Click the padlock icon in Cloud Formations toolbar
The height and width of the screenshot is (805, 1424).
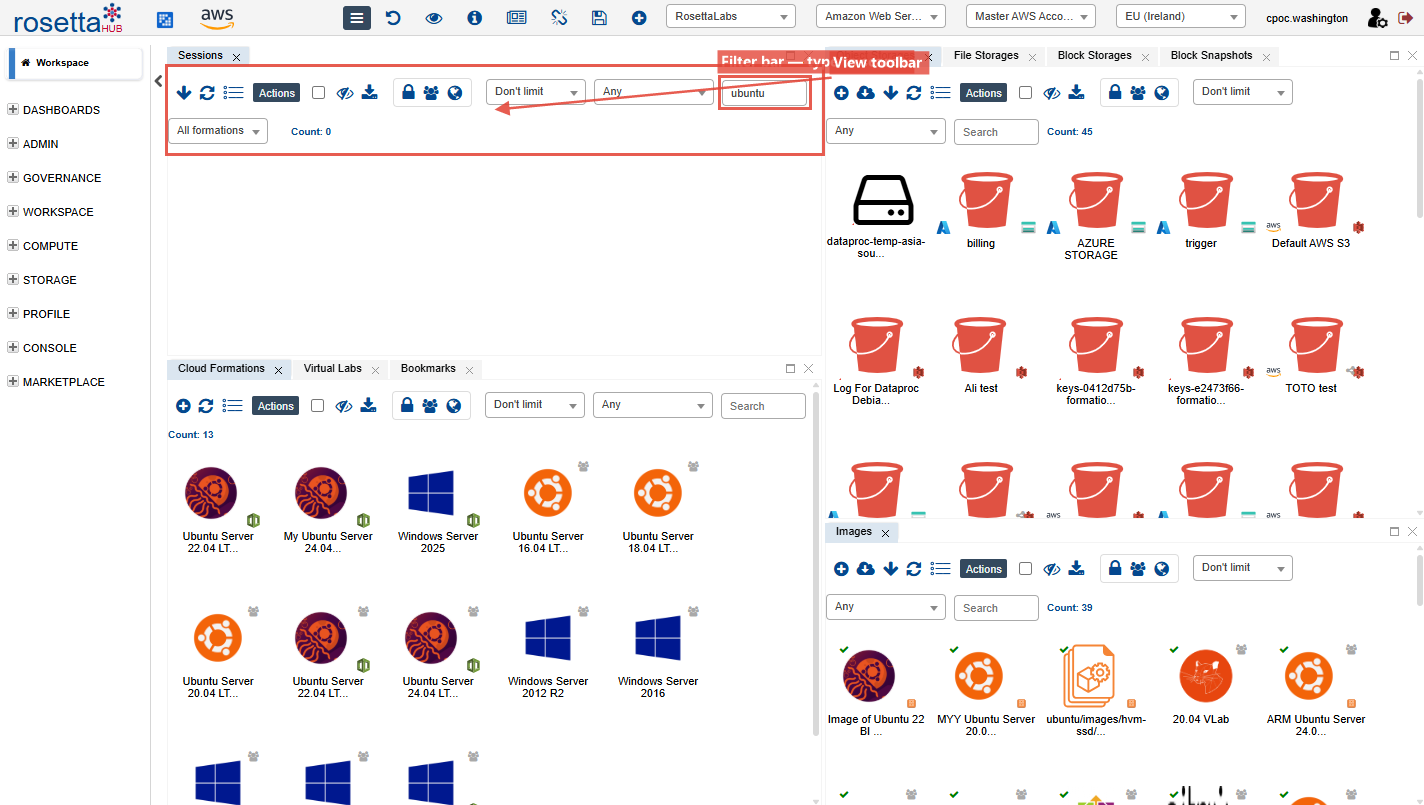(407, 406)
